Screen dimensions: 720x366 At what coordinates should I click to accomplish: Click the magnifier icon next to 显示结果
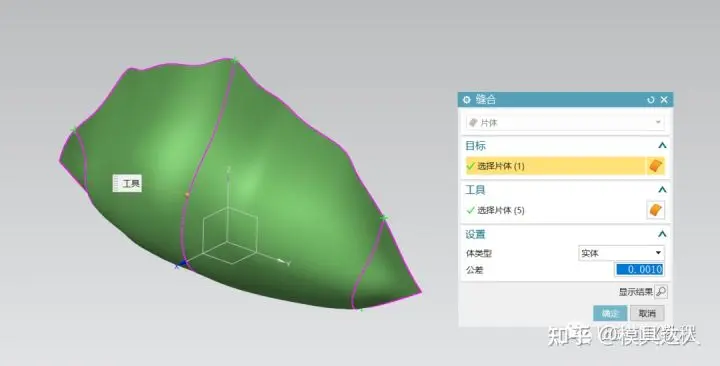pos(661,292)
